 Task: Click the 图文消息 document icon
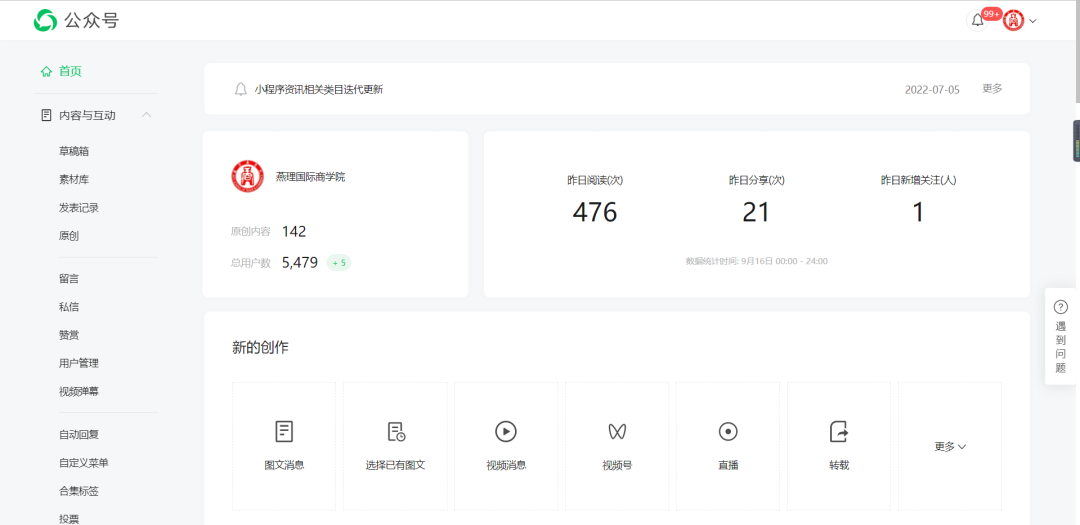point(284,431)
